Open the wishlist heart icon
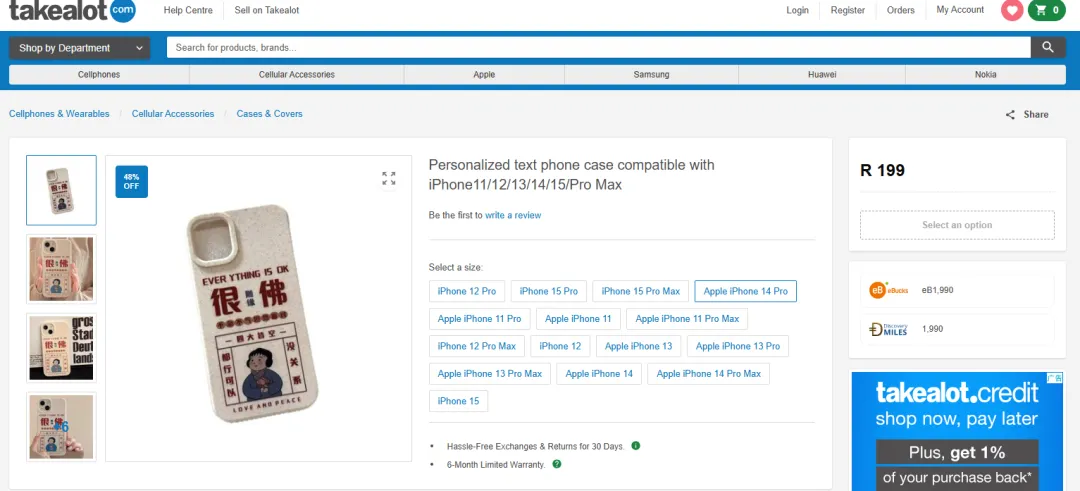1080x491 pixels. [1012, 10]
